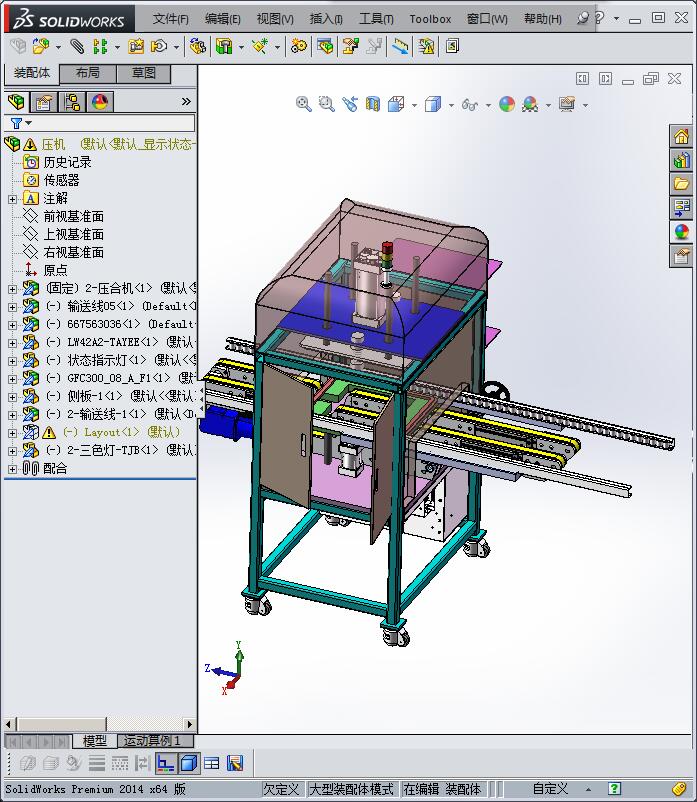The image size is (697, 802).
Task: Click the Section View icon
Action: coord(373,104)
